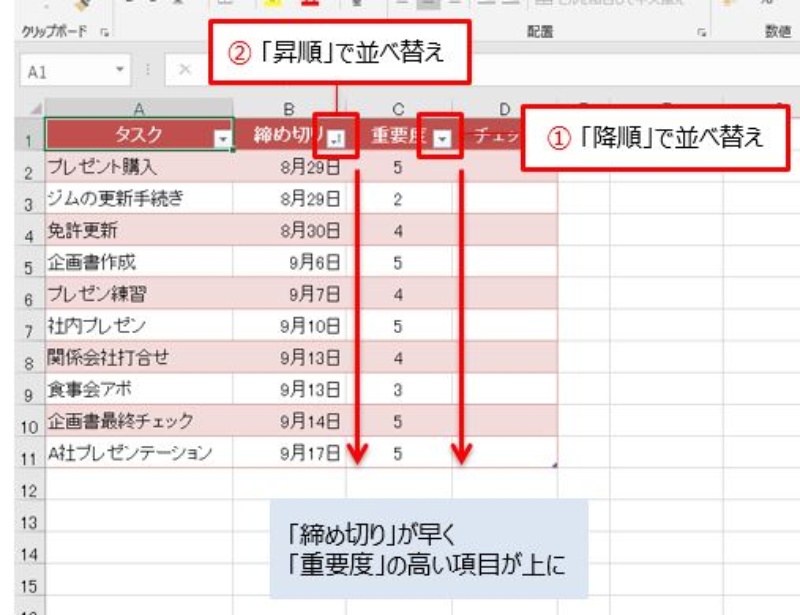
Task: Select the column A header
Action: click(138, 108)
